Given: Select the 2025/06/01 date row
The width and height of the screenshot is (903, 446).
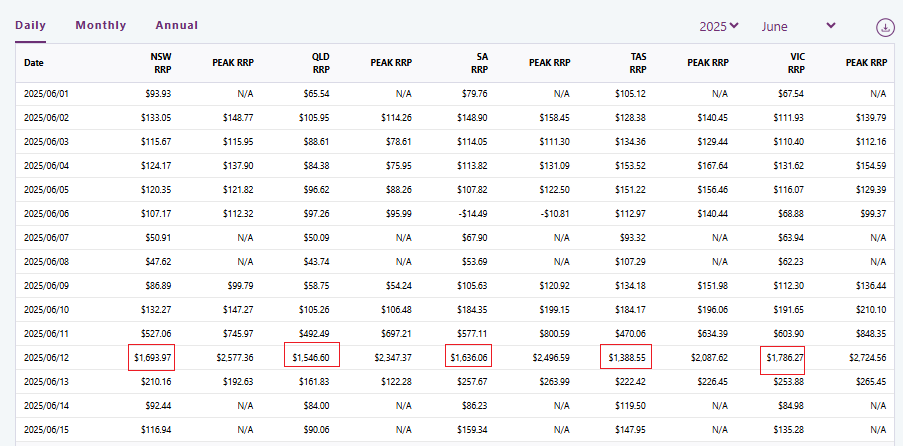Looking at the screenshot, I should coord(47,94).
